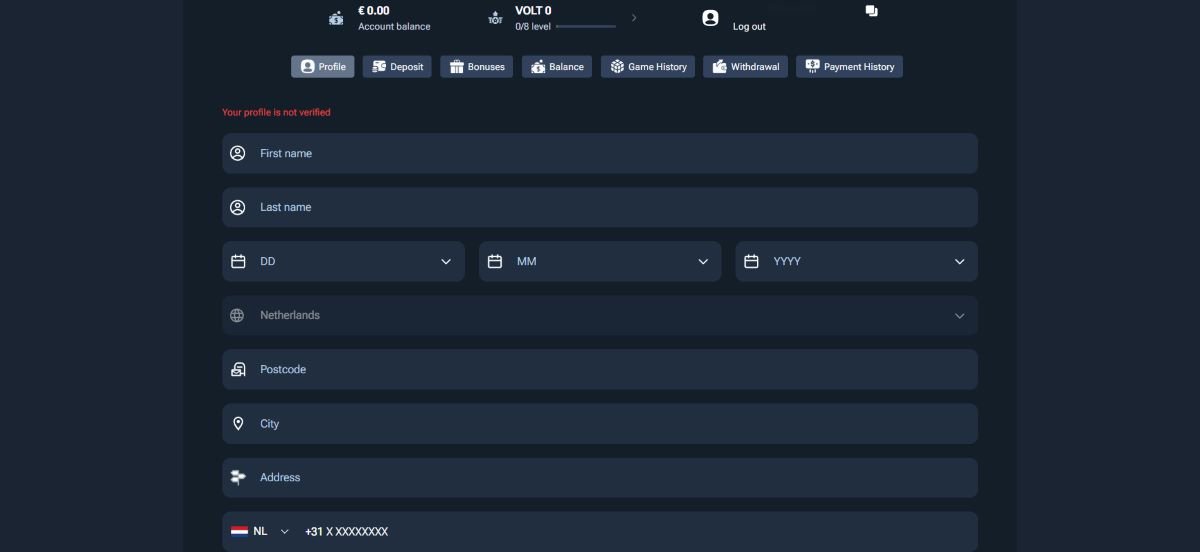Click the 0/8 level text

pos(533,27)
